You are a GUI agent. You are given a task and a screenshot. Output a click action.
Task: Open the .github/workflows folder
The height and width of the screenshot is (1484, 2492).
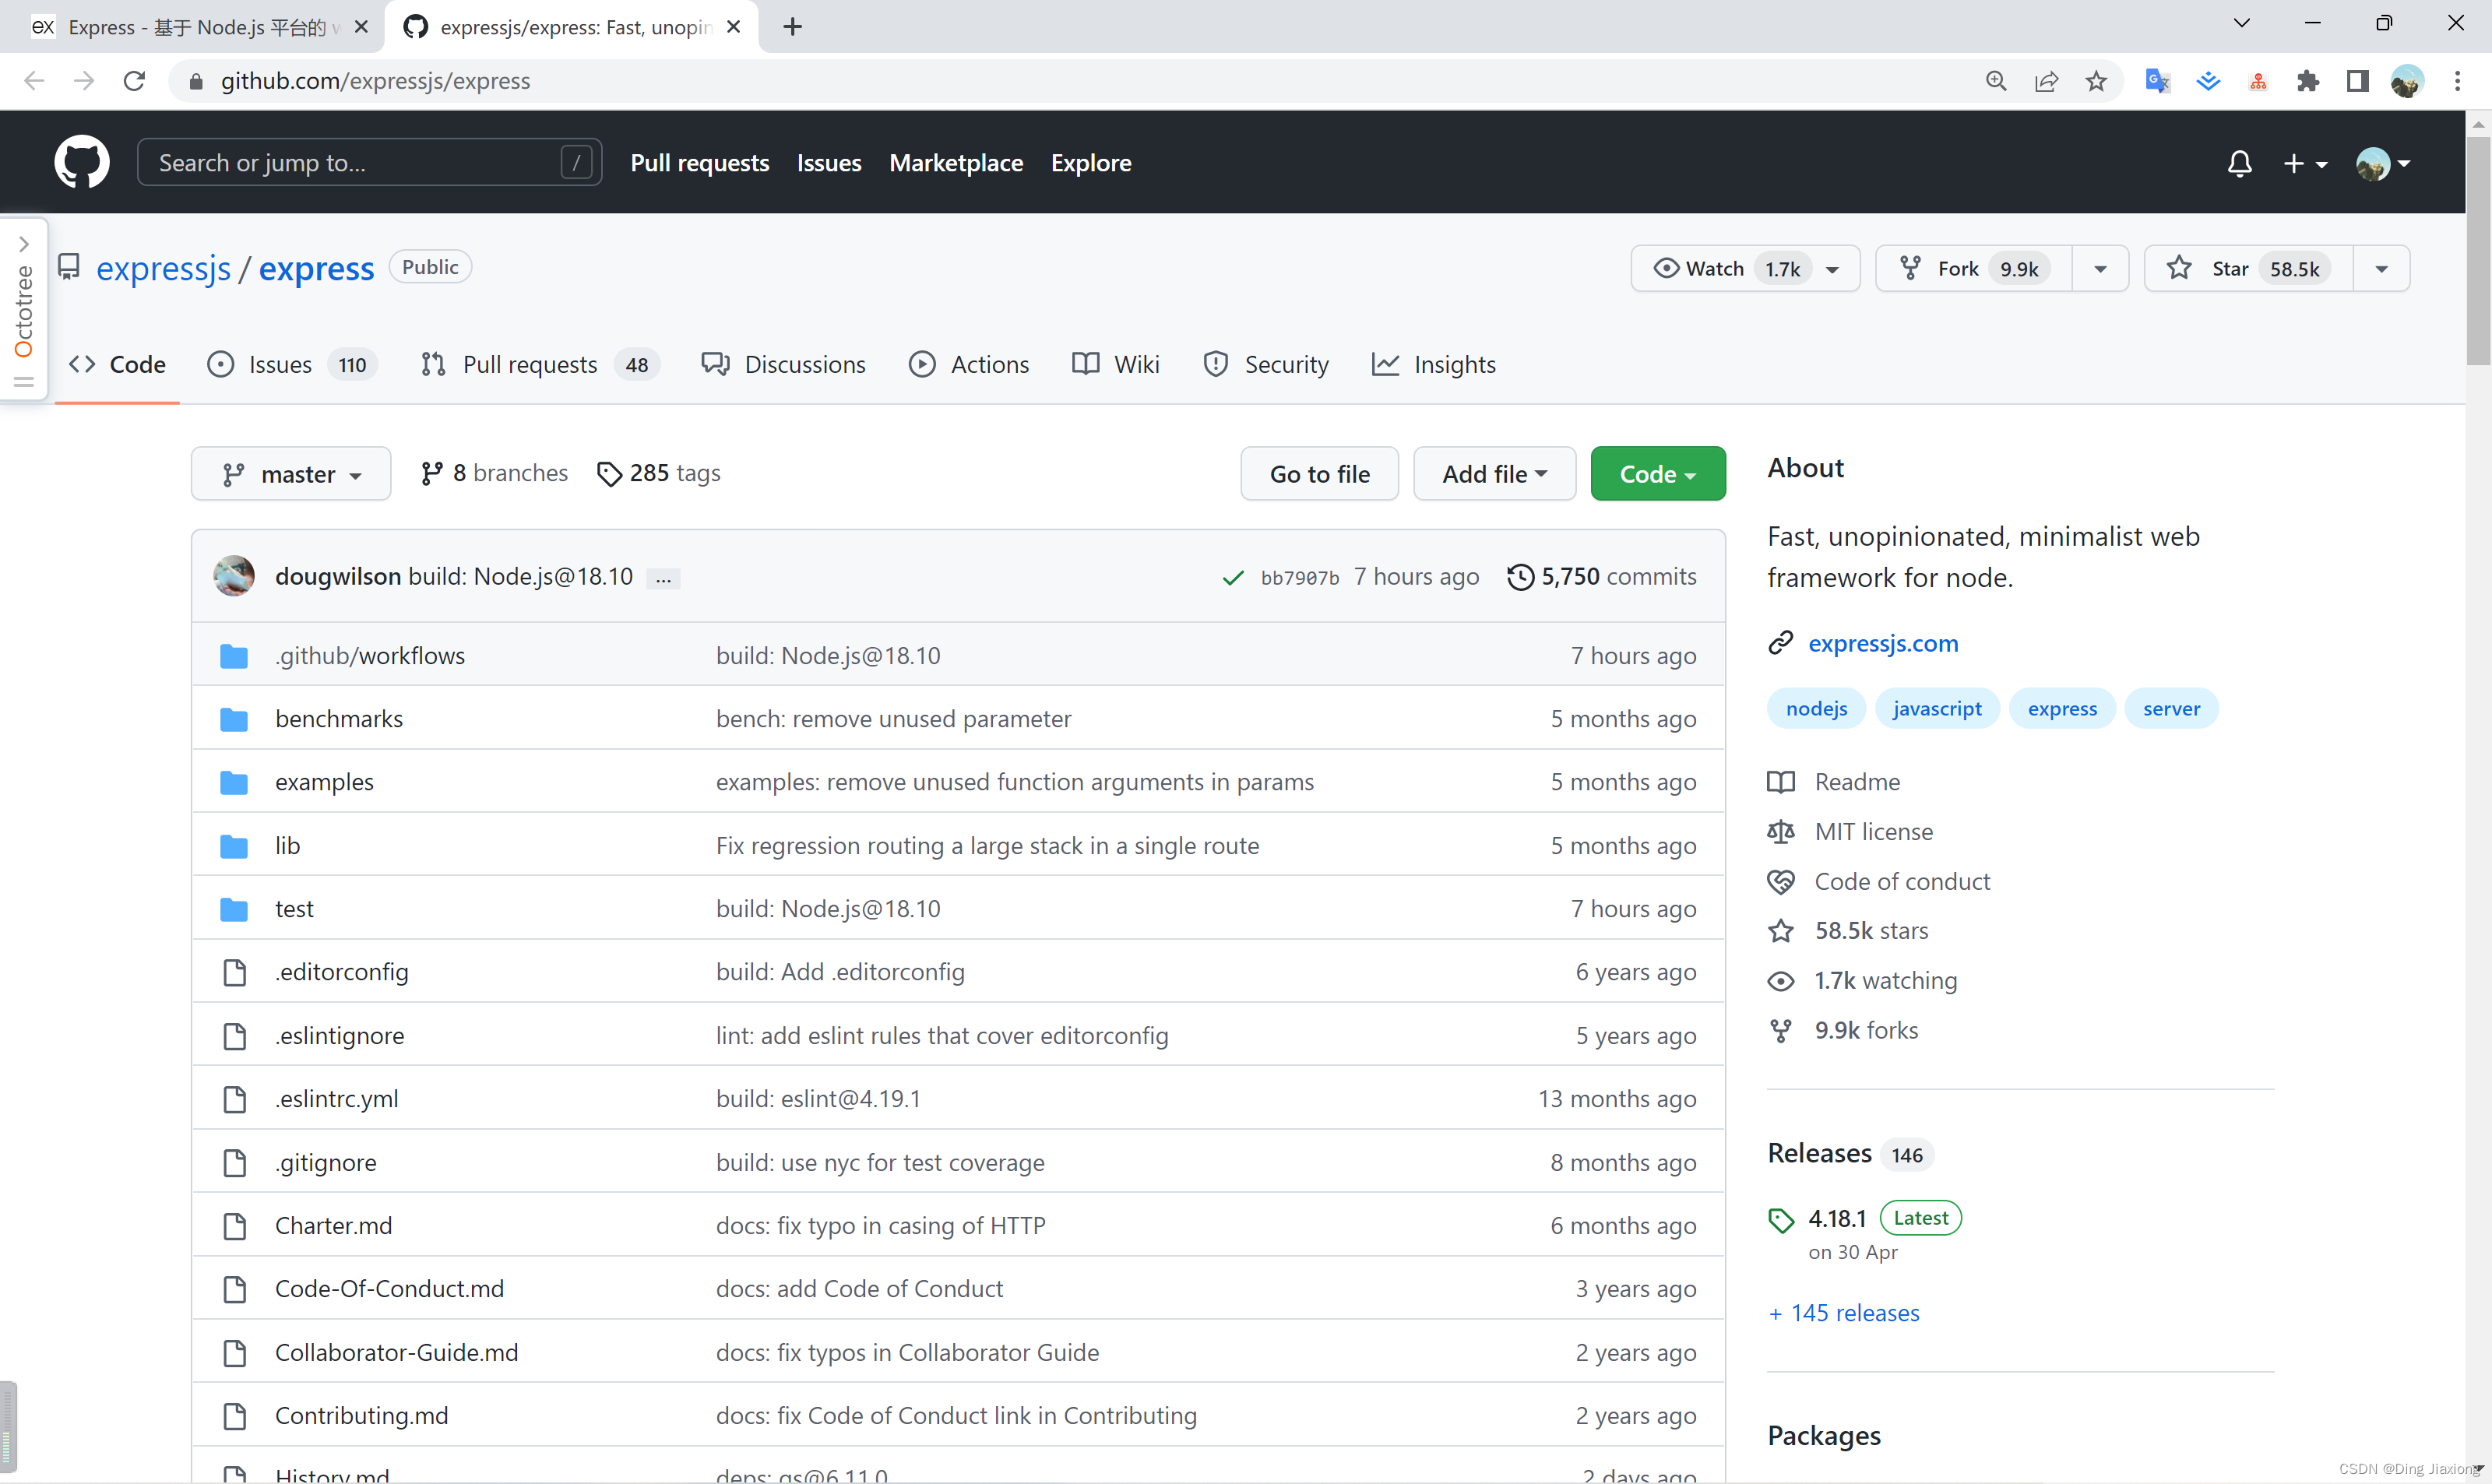click(370, 656)
